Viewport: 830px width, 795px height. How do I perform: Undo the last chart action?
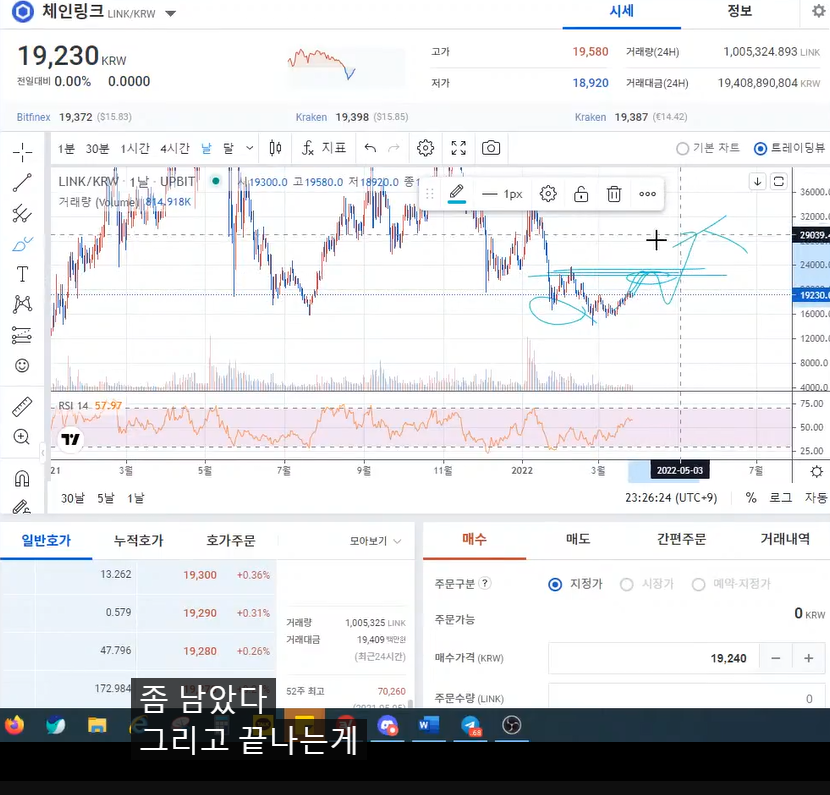coord(370,148)
